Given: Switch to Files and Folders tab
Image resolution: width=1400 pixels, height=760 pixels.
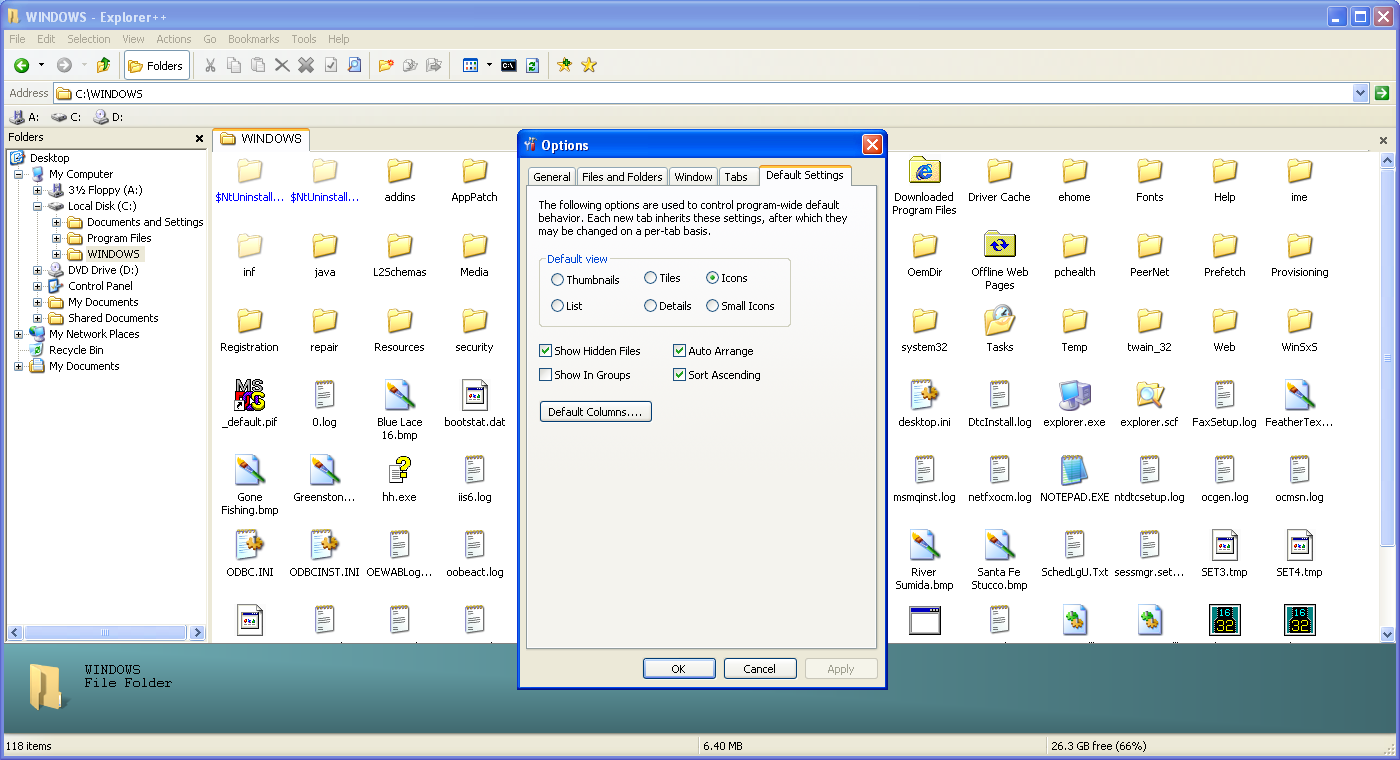Looking at the screenshot, I should pos(622,177).
